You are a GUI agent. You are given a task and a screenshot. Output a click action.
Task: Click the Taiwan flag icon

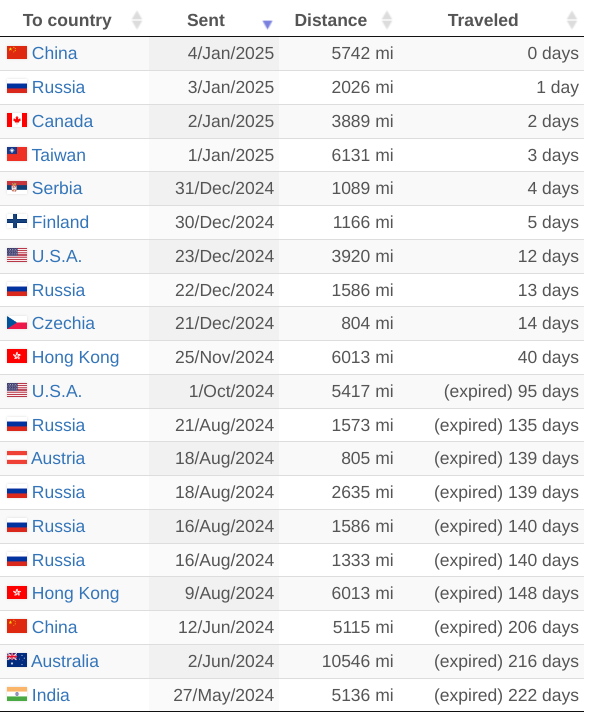[17, 154]
